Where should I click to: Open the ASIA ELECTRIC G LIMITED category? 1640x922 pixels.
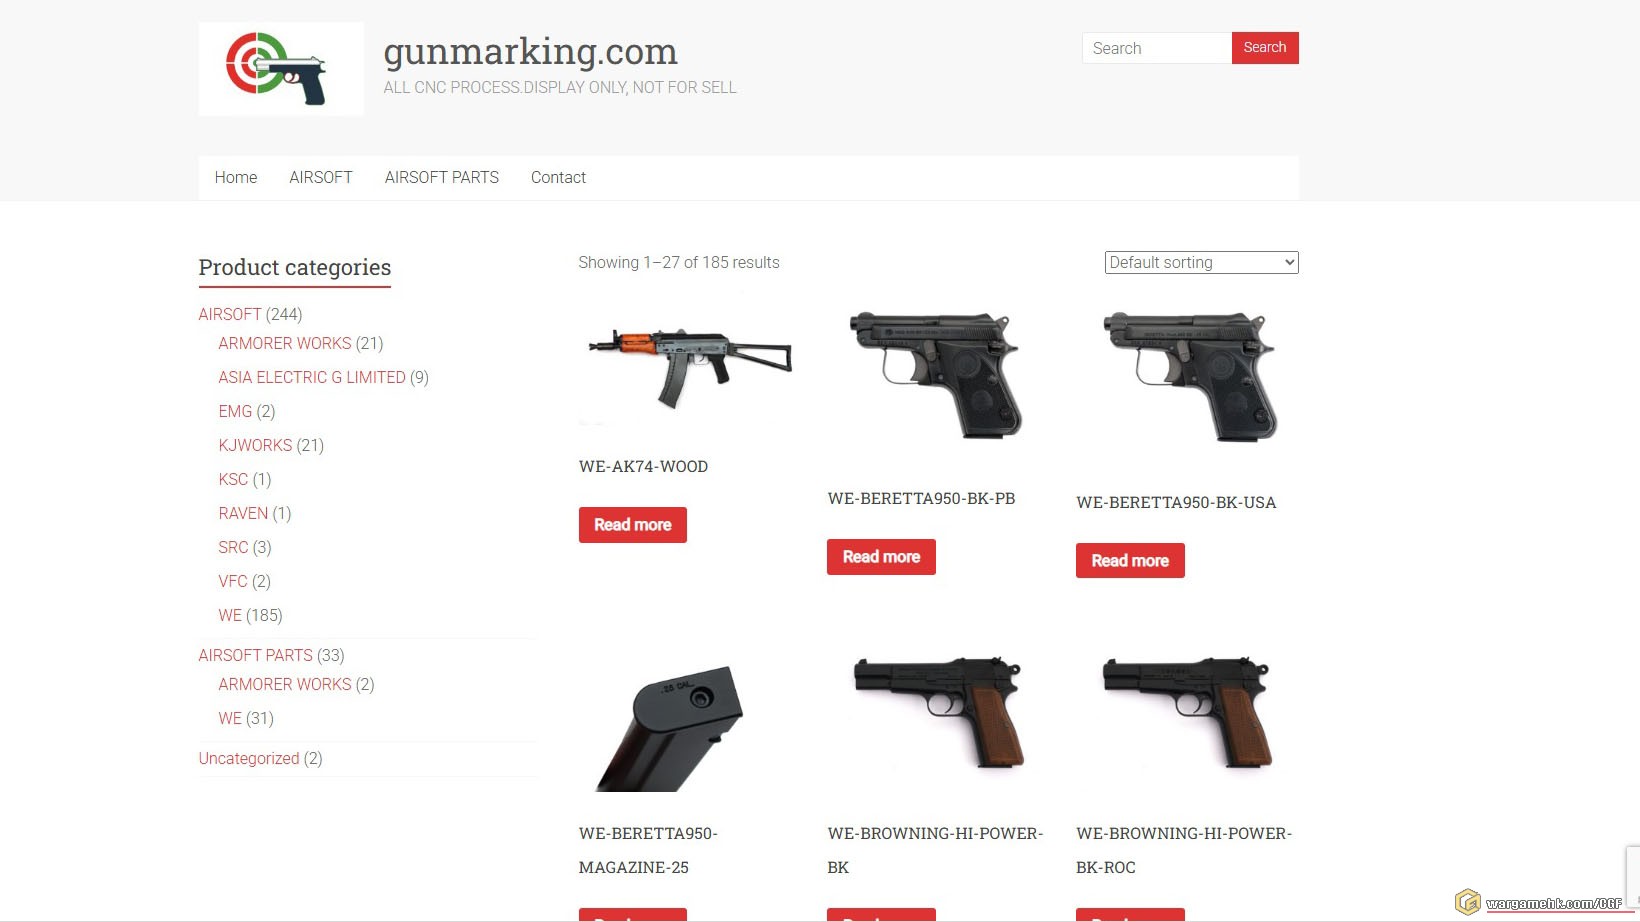click(x=312, y=377)
